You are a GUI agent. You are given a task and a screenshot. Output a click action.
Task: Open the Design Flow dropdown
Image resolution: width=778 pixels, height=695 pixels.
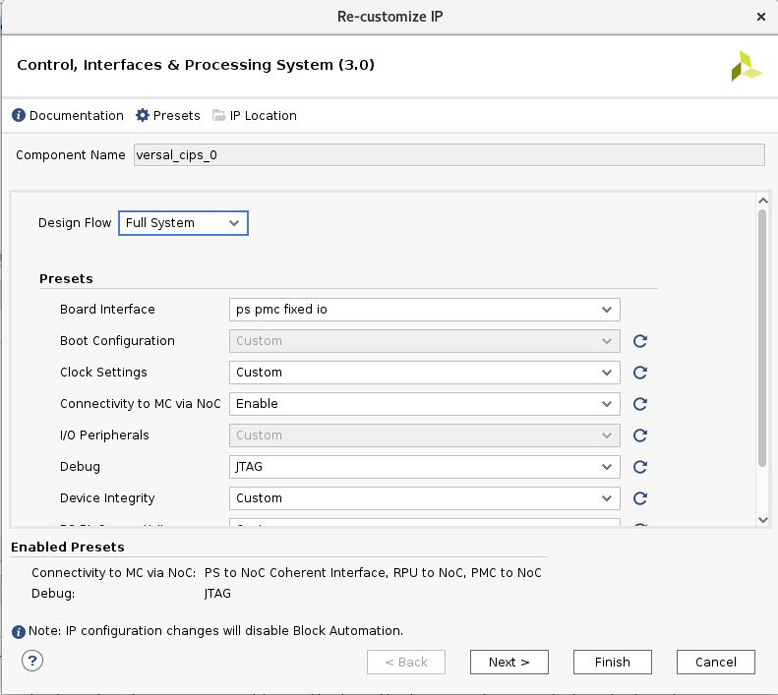click(183, 223)
